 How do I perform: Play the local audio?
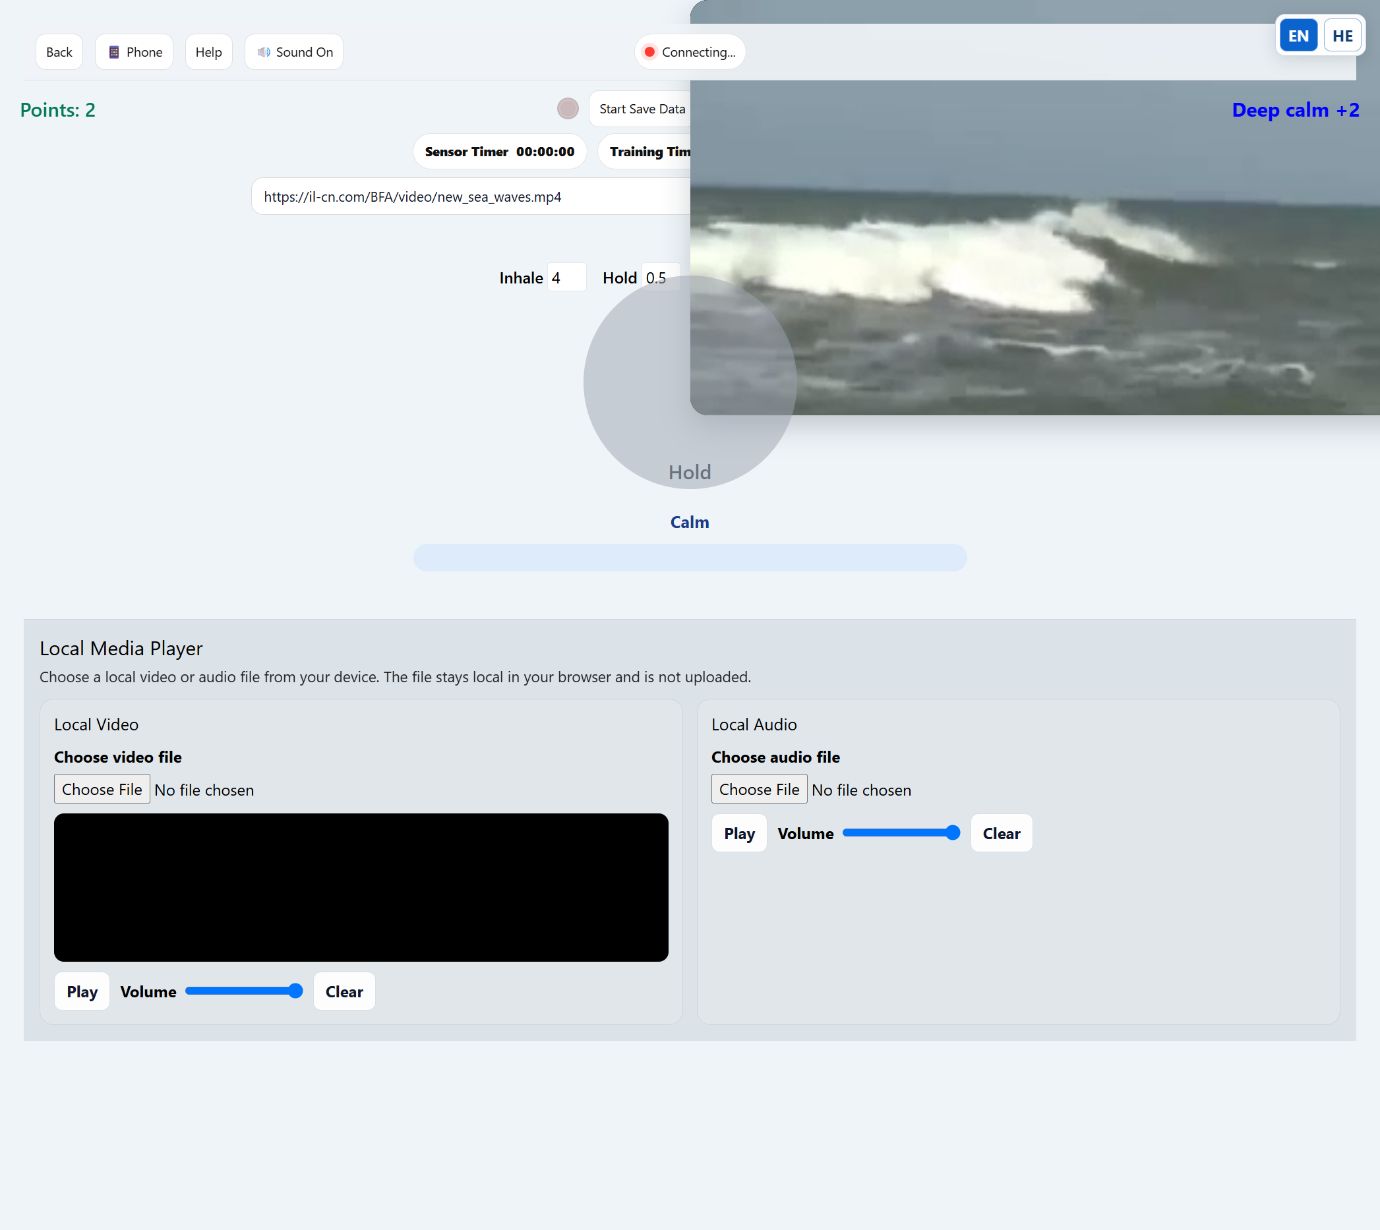click(739, 833)
